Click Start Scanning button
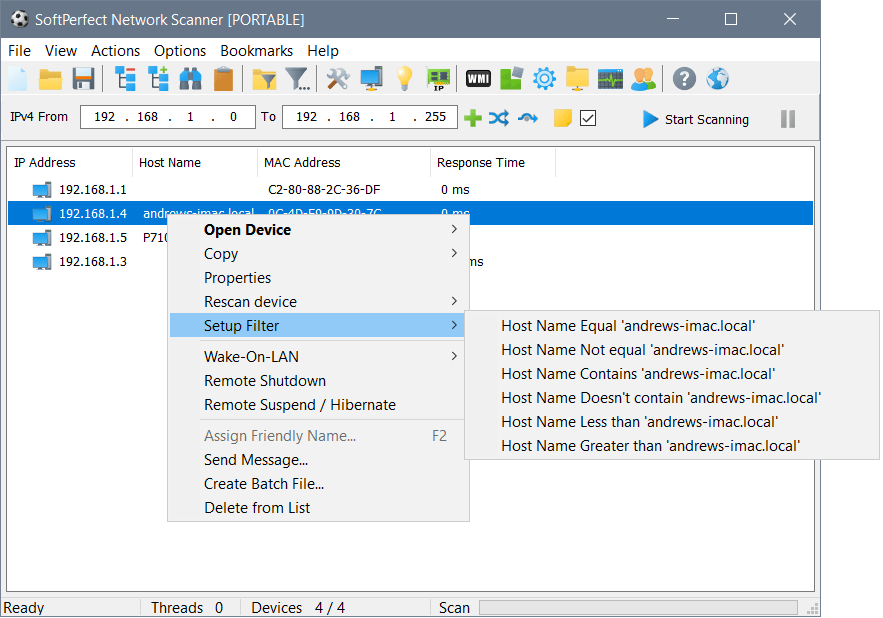The image size is (883, 618). coord(696,119)
